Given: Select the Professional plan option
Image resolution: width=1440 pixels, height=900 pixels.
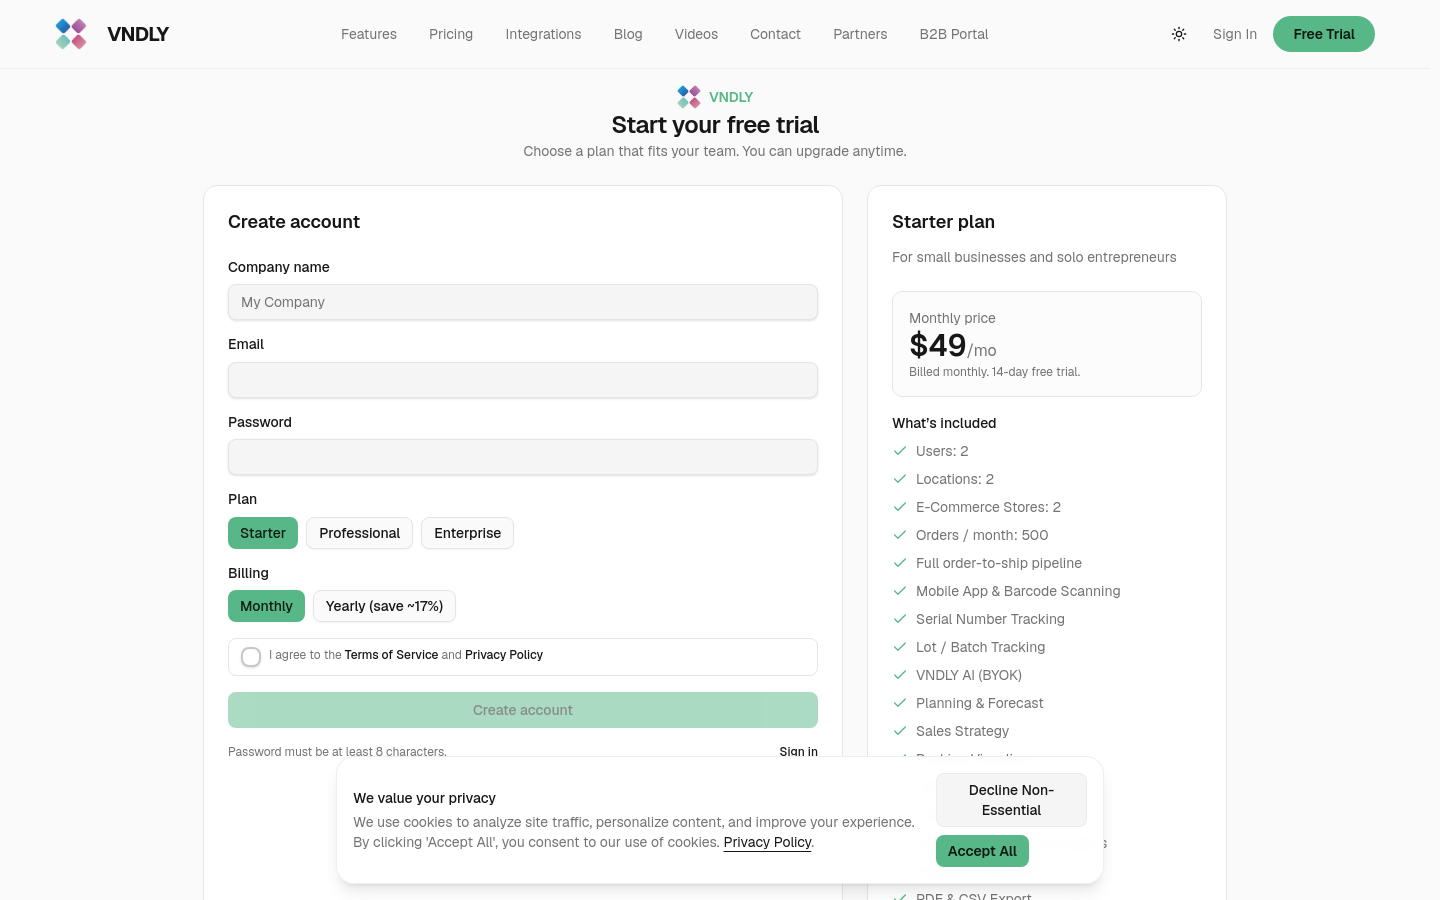Looking at the screenshot, I should [359, 533].
